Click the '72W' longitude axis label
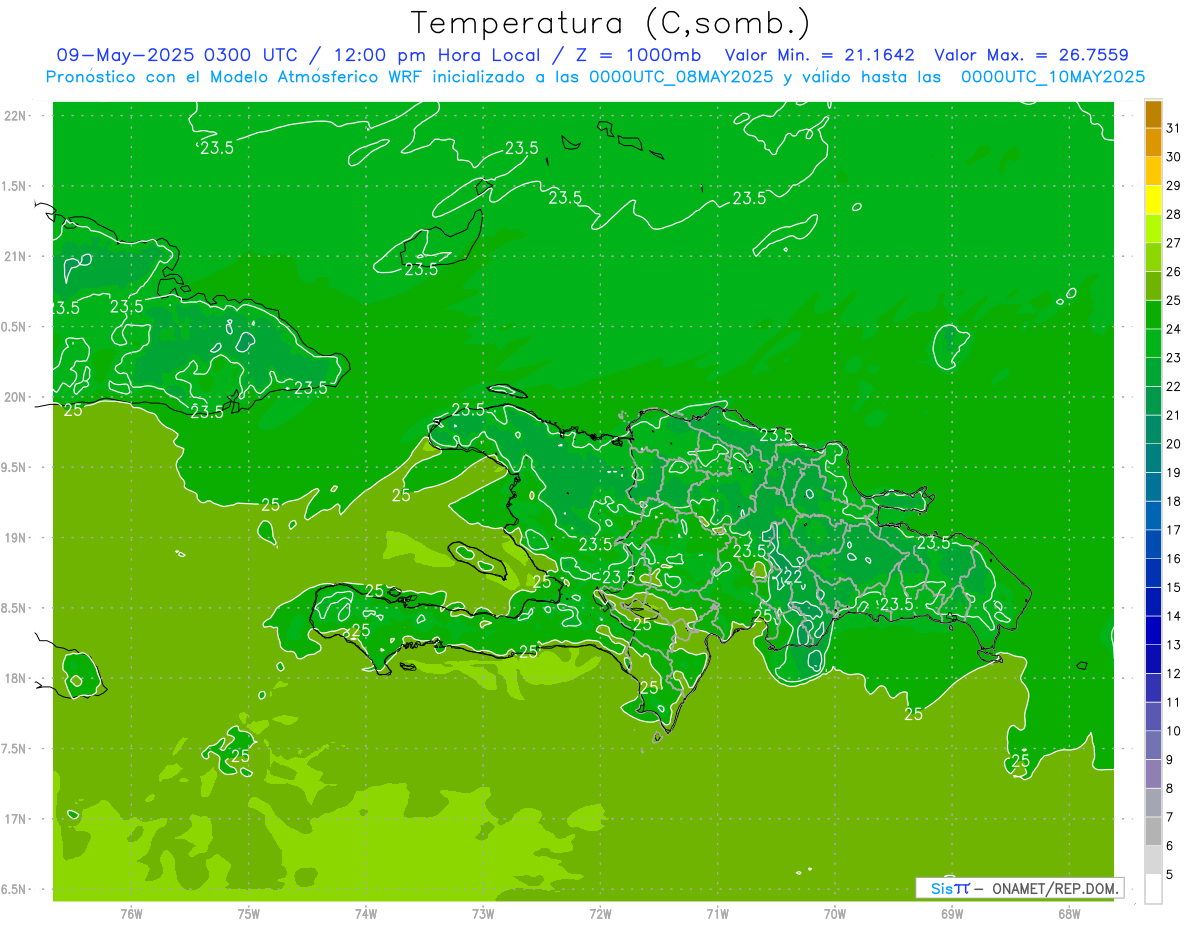 [x=600, y=914]
